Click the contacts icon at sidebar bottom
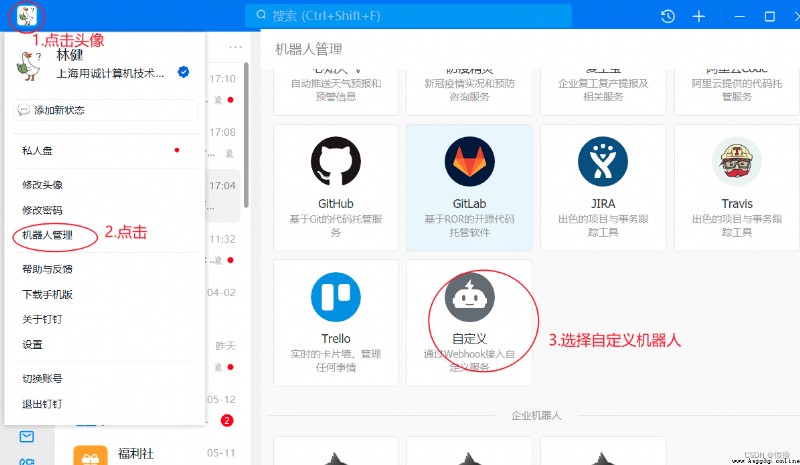The image size is (800, 465). coord(27,461)
